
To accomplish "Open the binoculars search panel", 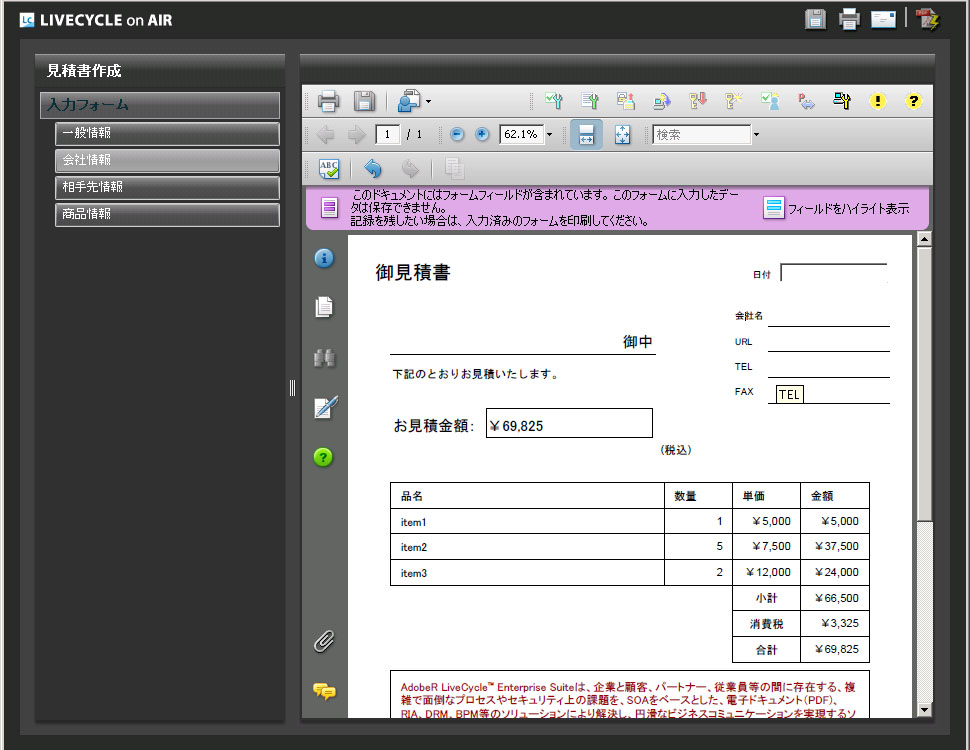I will click(324, 358).
